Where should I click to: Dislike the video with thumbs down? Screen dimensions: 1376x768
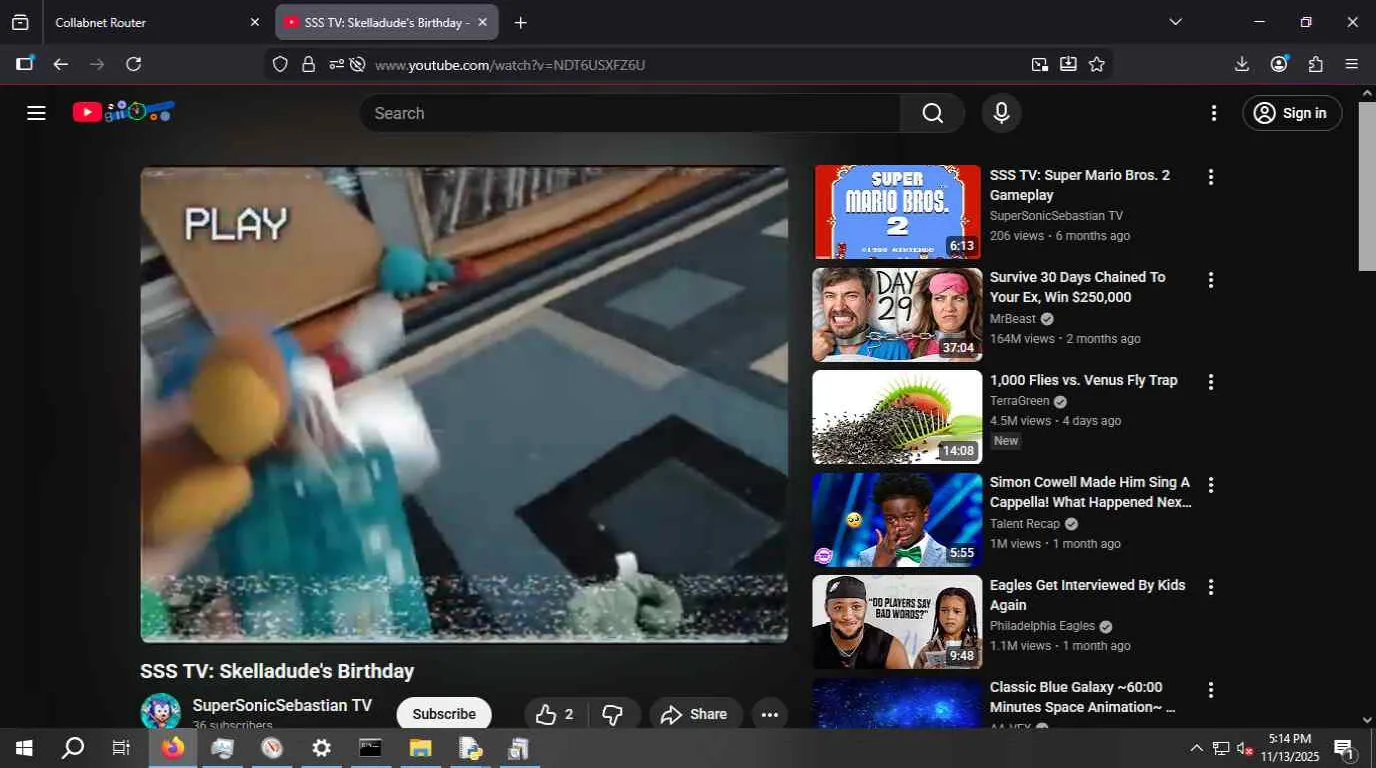coord(613,714)
